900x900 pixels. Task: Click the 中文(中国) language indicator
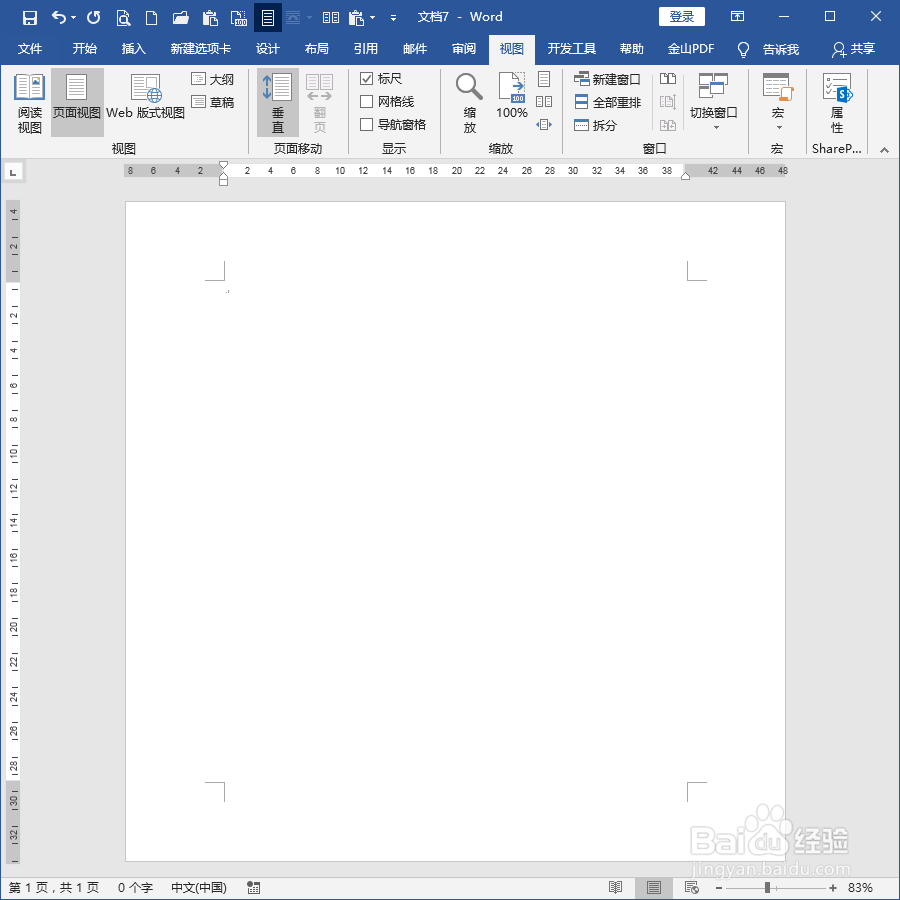click(x=199, y=887)
